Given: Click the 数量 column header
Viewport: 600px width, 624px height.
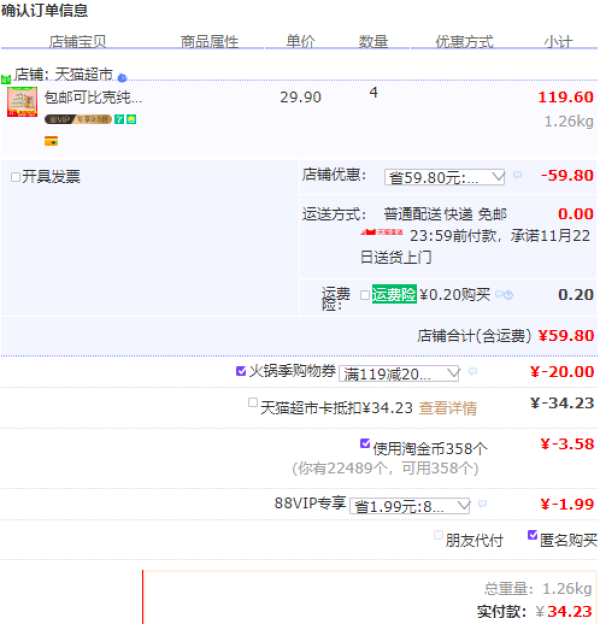Looking at the screenshot, I should point(373,41).
